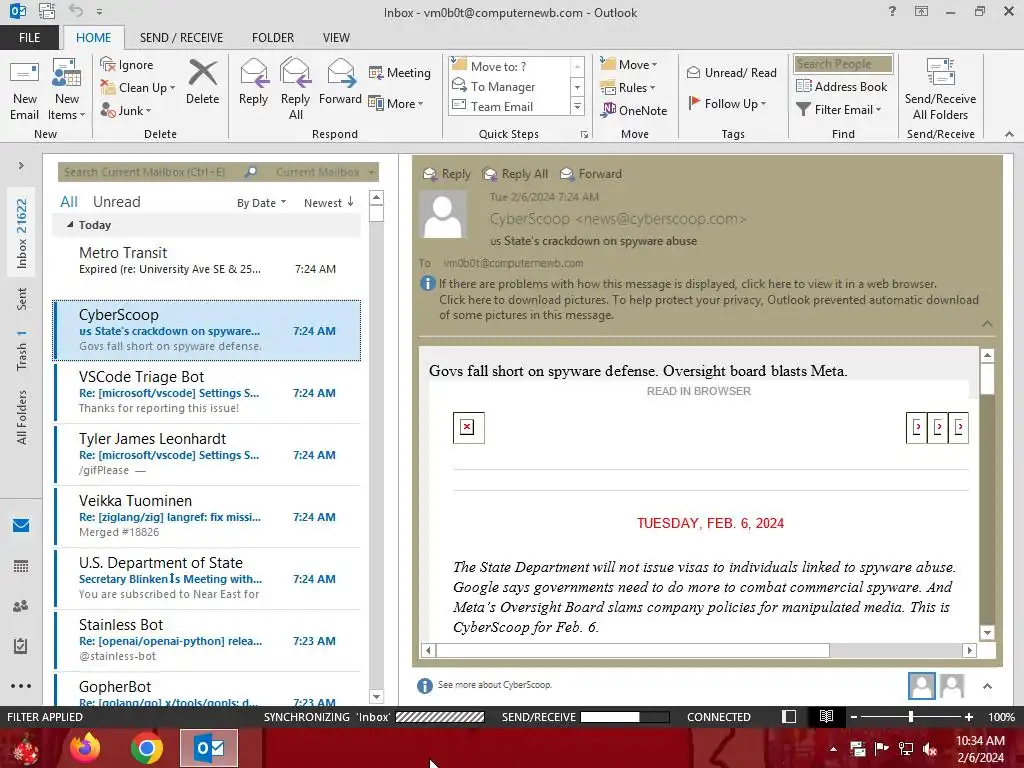Expand the Quick Steps gallery

click(x=577, y=106)
